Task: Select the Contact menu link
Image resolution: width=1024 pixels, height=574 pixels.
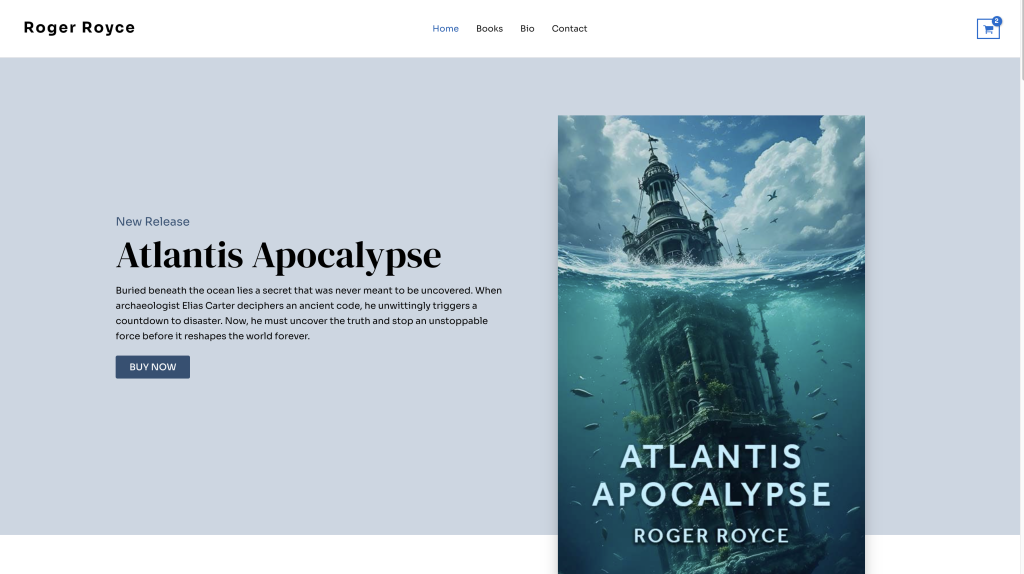Action: click(569, 29)
